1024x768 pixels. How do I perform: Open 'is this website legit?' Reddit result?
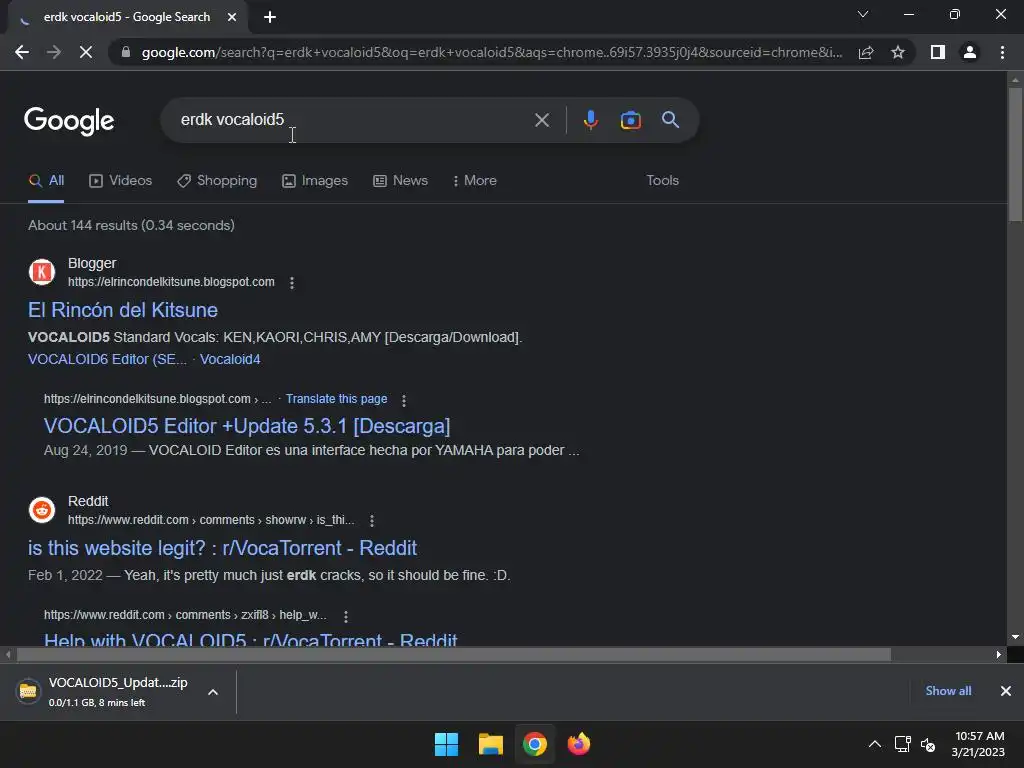[x=222, y=548]
